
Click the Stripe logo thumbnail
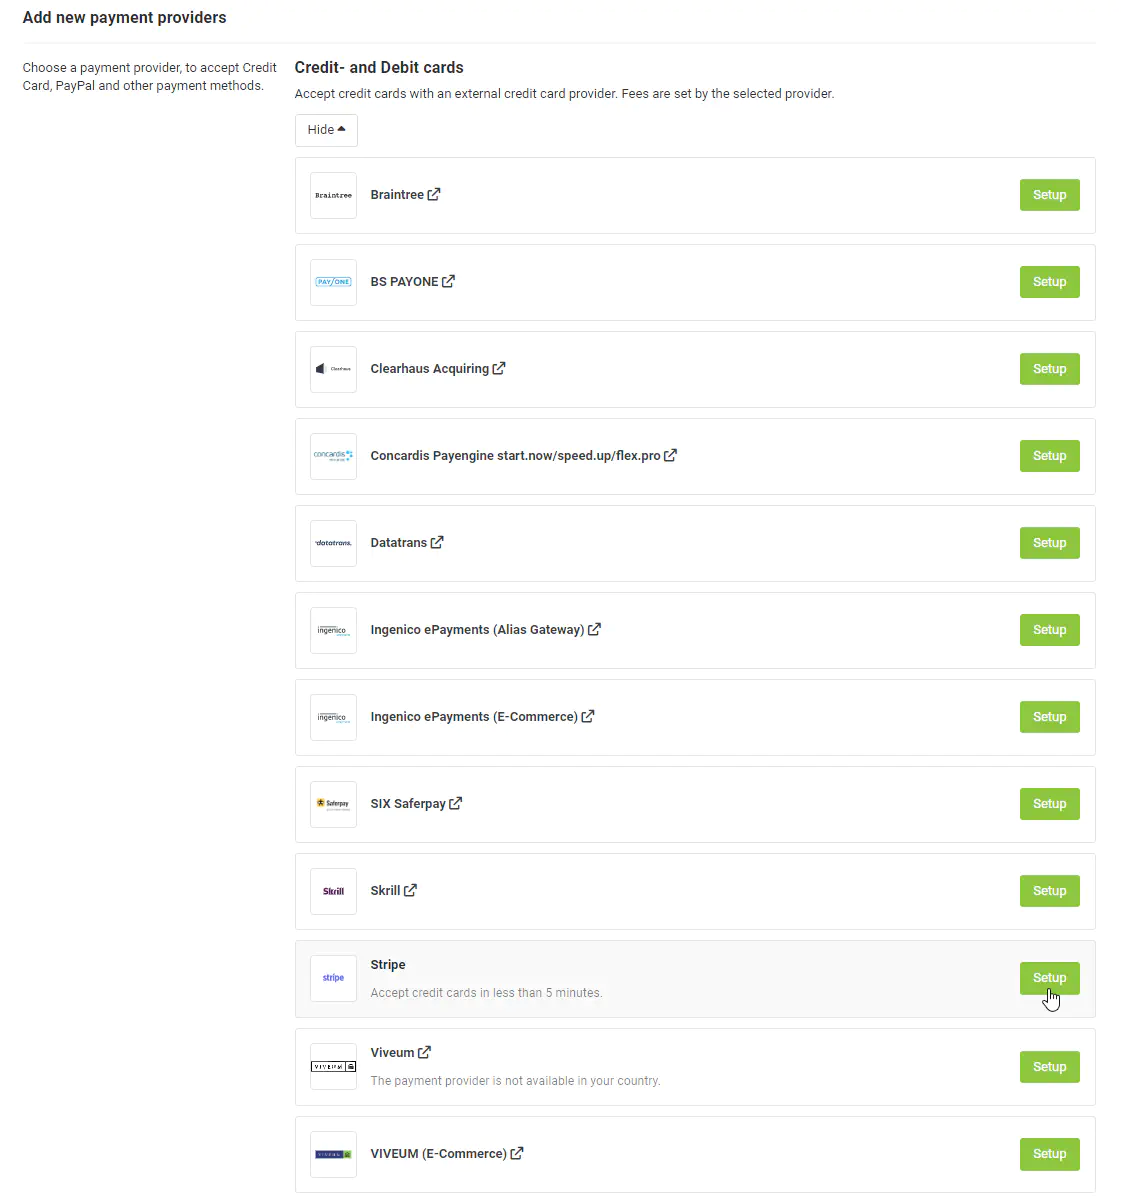(333, 978)
